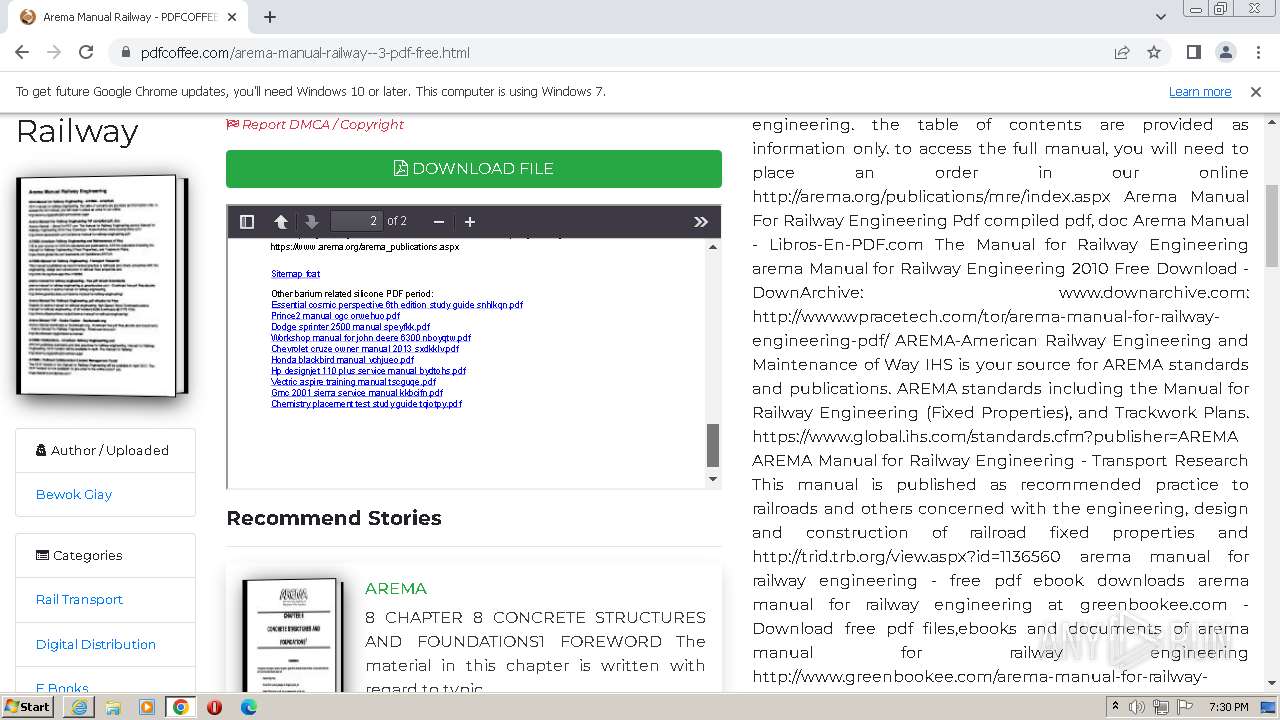Open Opera browser from taskbar
Image resolution: width=1280 pixels, height=720 pixels.
215,707
